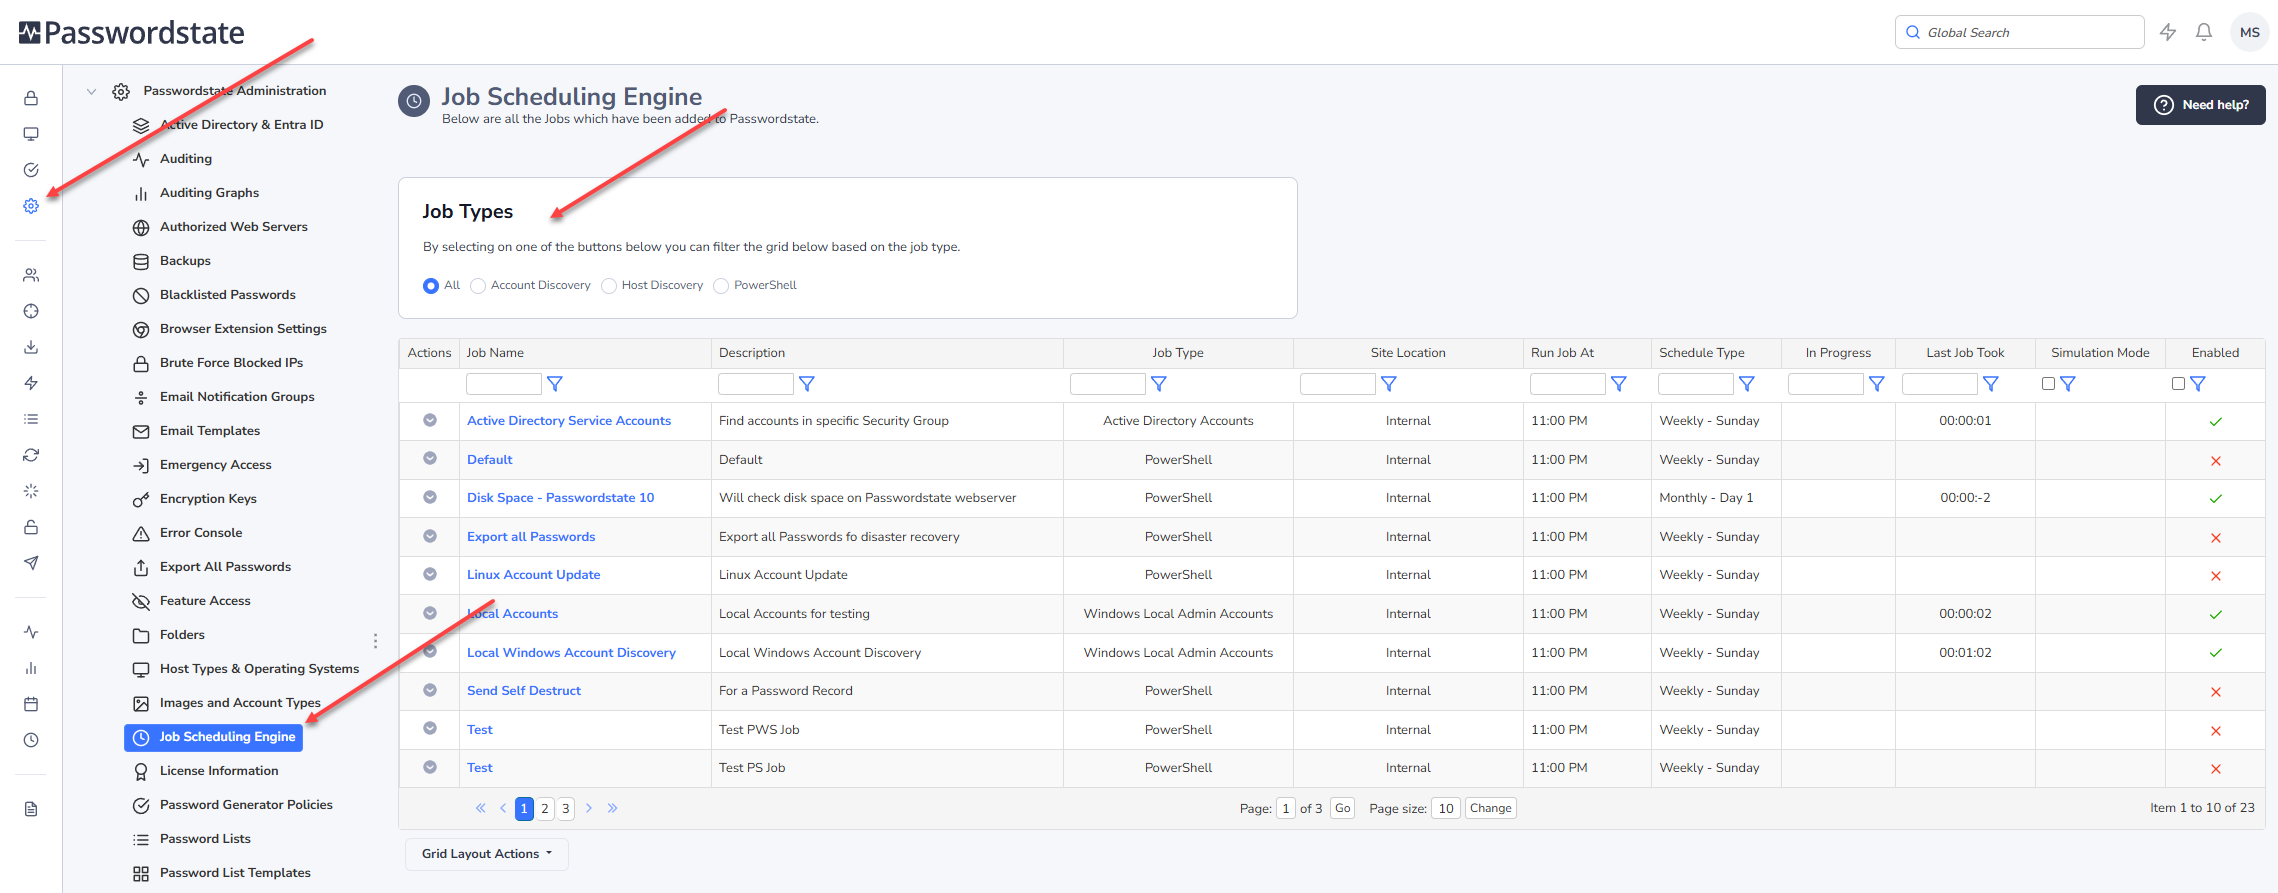Go to grid page 3

click(x=566, y=809)
